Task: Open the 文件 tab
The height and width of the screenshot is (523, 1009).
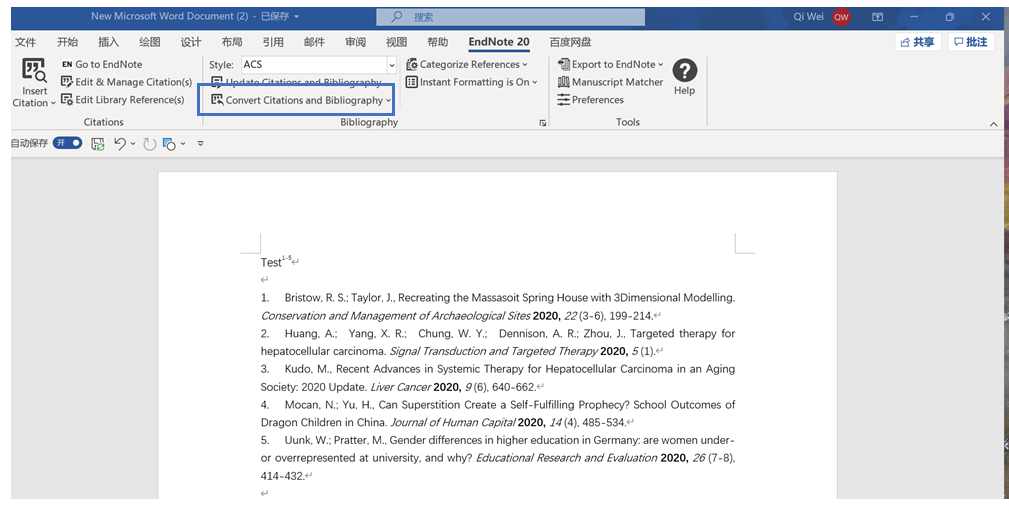Action: (26, 42)
